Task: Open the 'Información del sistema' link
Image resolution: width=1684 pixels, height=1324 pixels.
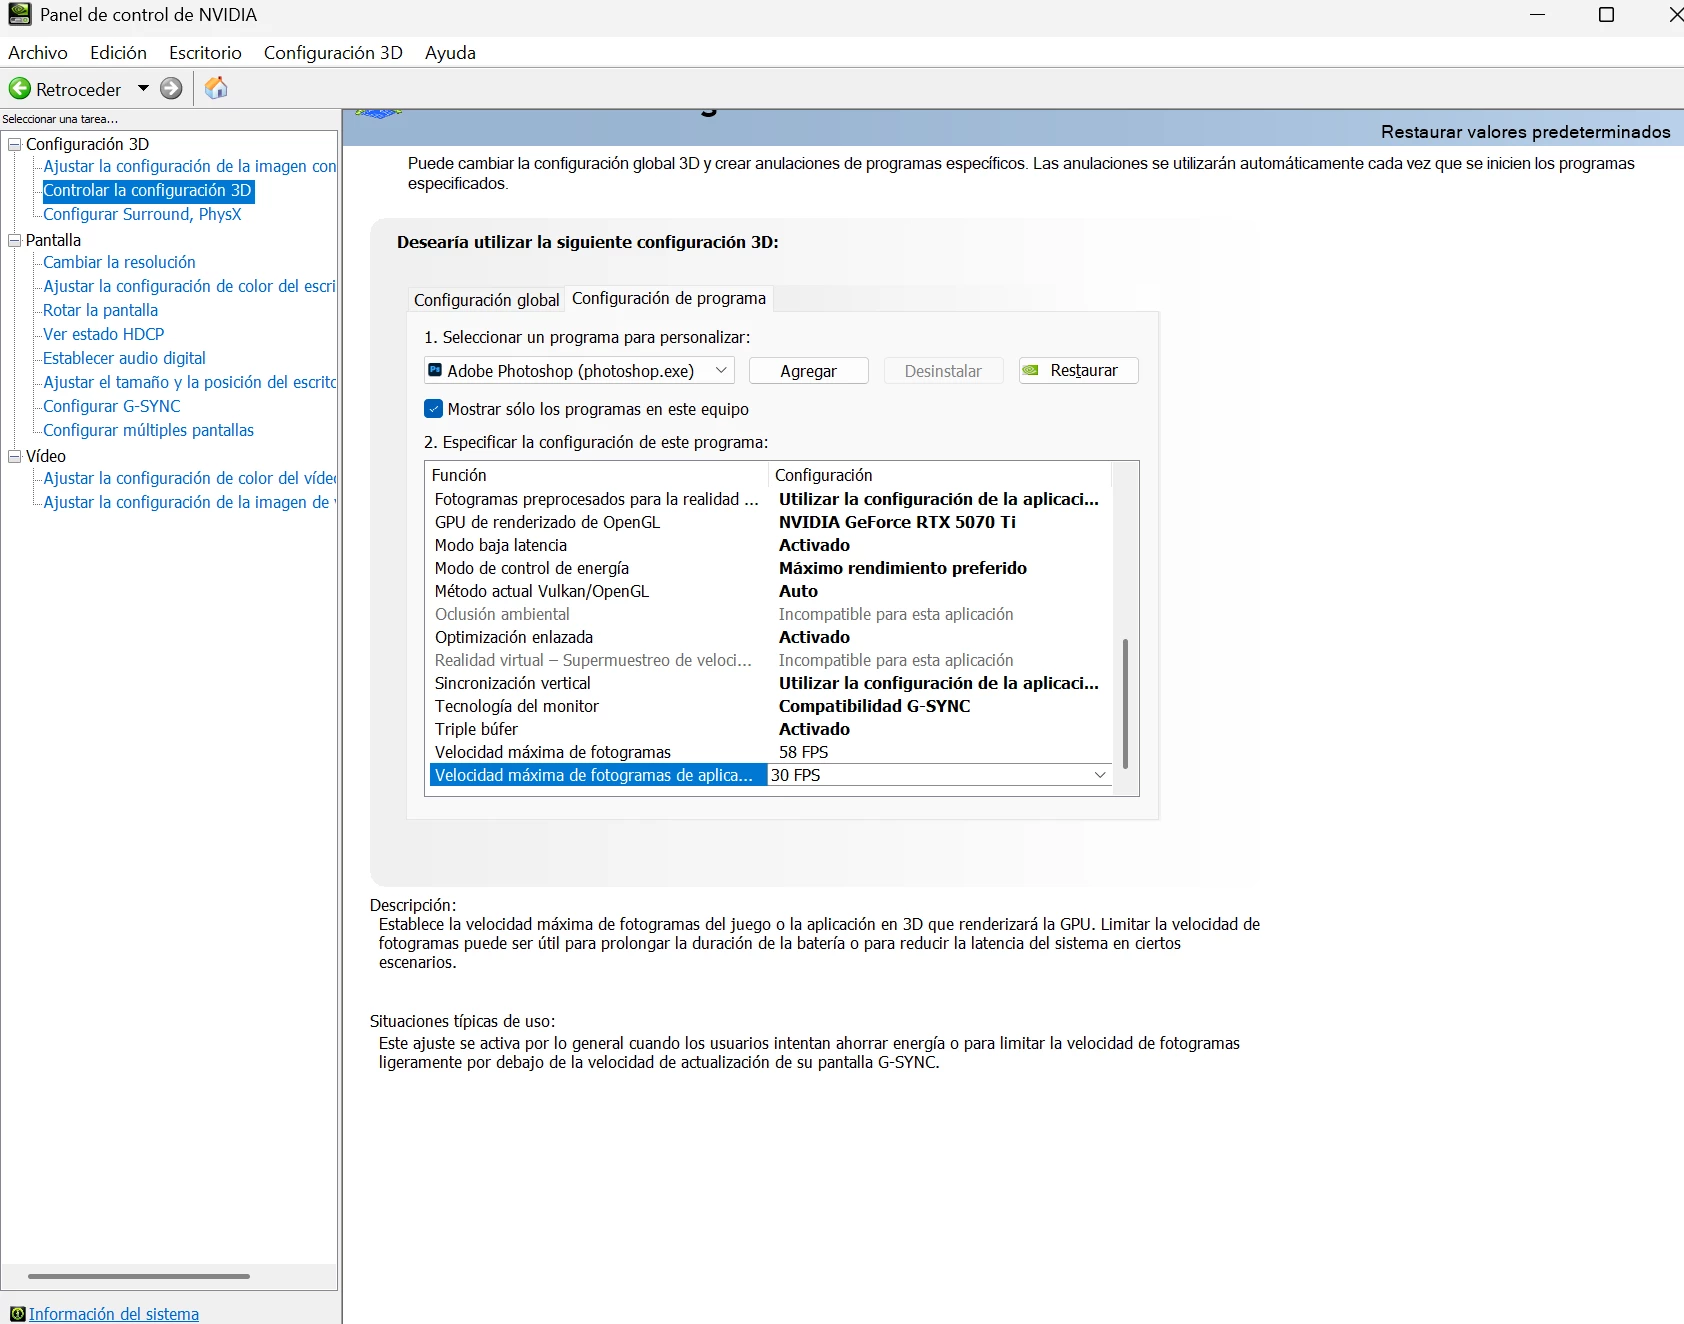Action: click(x=114, y=1314)
